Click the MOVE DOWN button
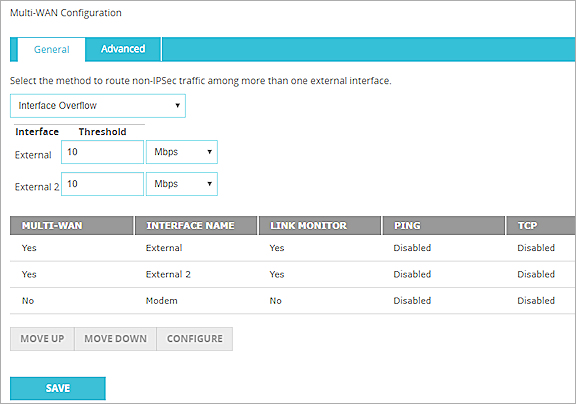 point(115,339)
